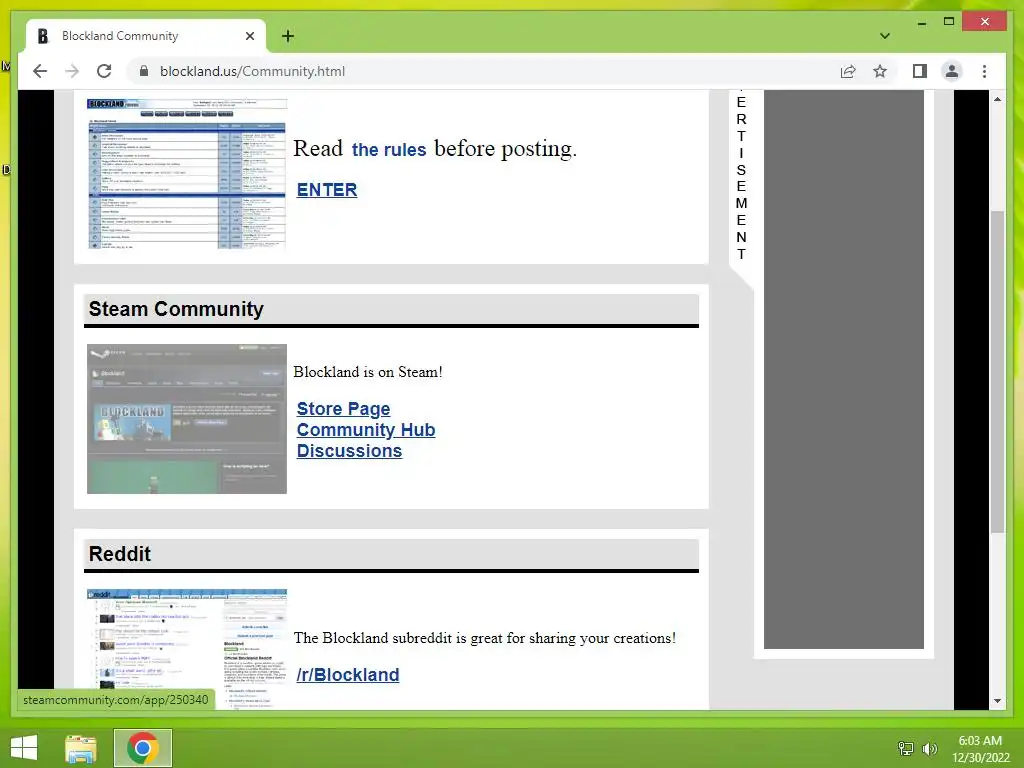Open the Chrome profile menu
The height and width of the screenshot is (768, 1024).
(x=952, y=71)
